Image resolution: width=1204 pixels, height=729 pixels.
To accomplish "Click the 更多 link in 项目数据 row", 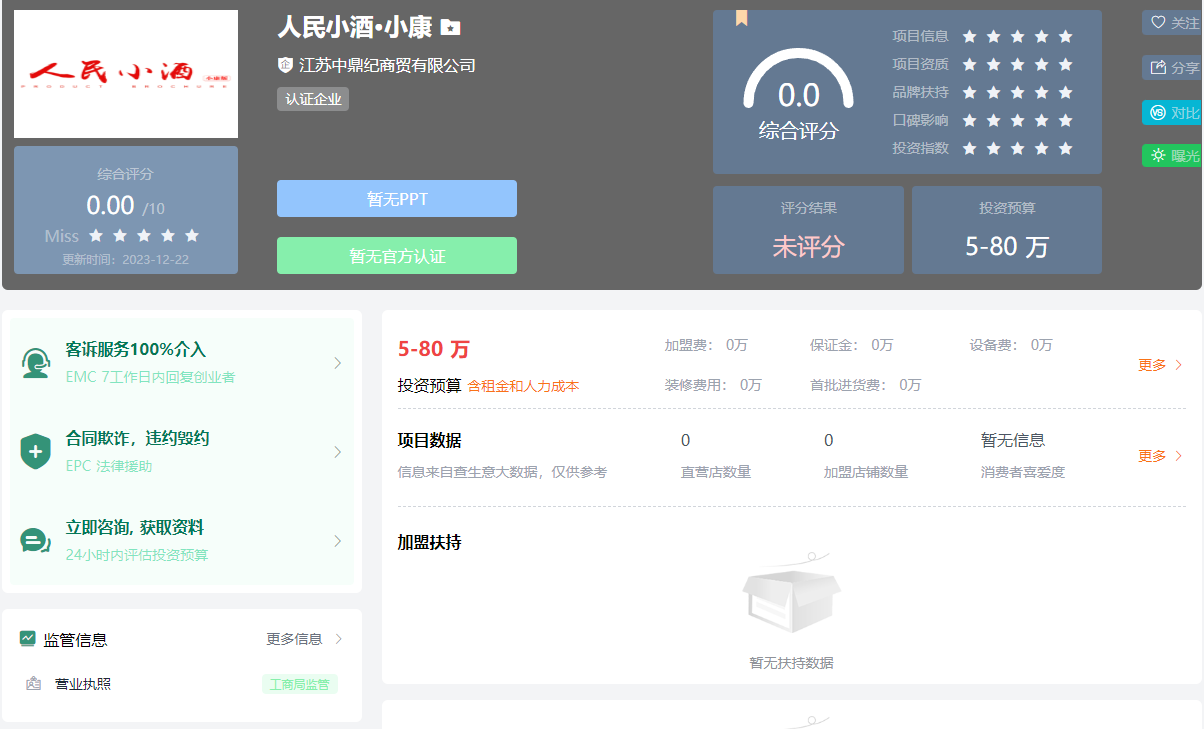I will [1160, 456].
